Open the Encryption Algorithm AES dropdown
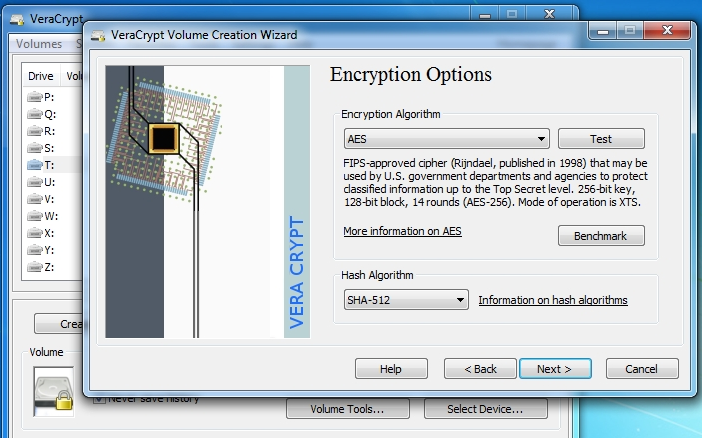The width and height of the screenshot is (702, 438). point(447,139)
